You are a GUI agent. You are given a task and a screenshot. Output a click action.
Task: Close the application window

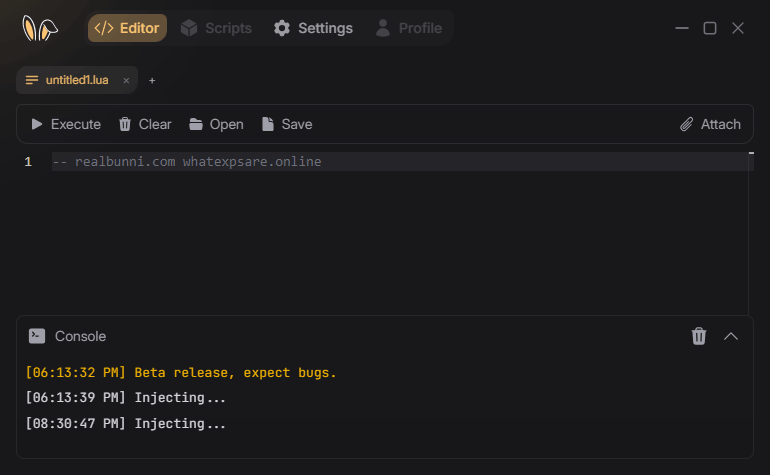coord(738,28)
